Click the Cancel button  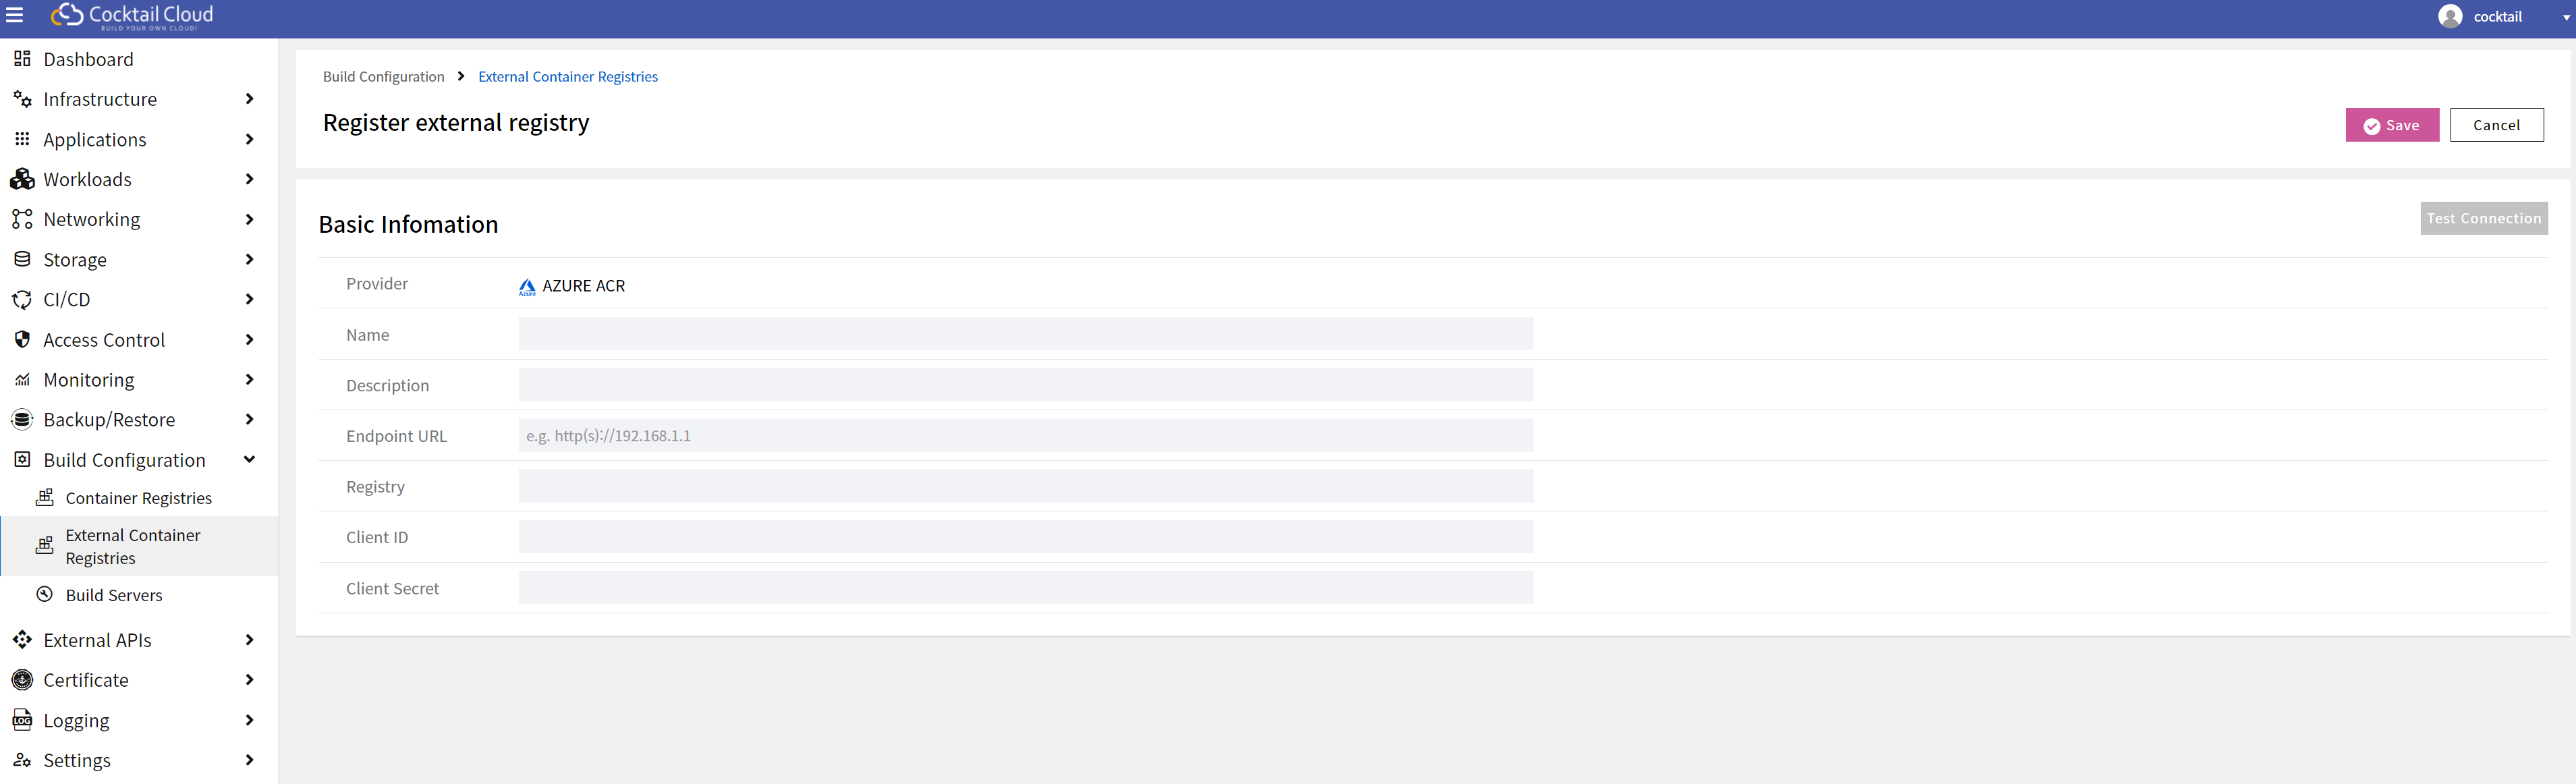2496,125
